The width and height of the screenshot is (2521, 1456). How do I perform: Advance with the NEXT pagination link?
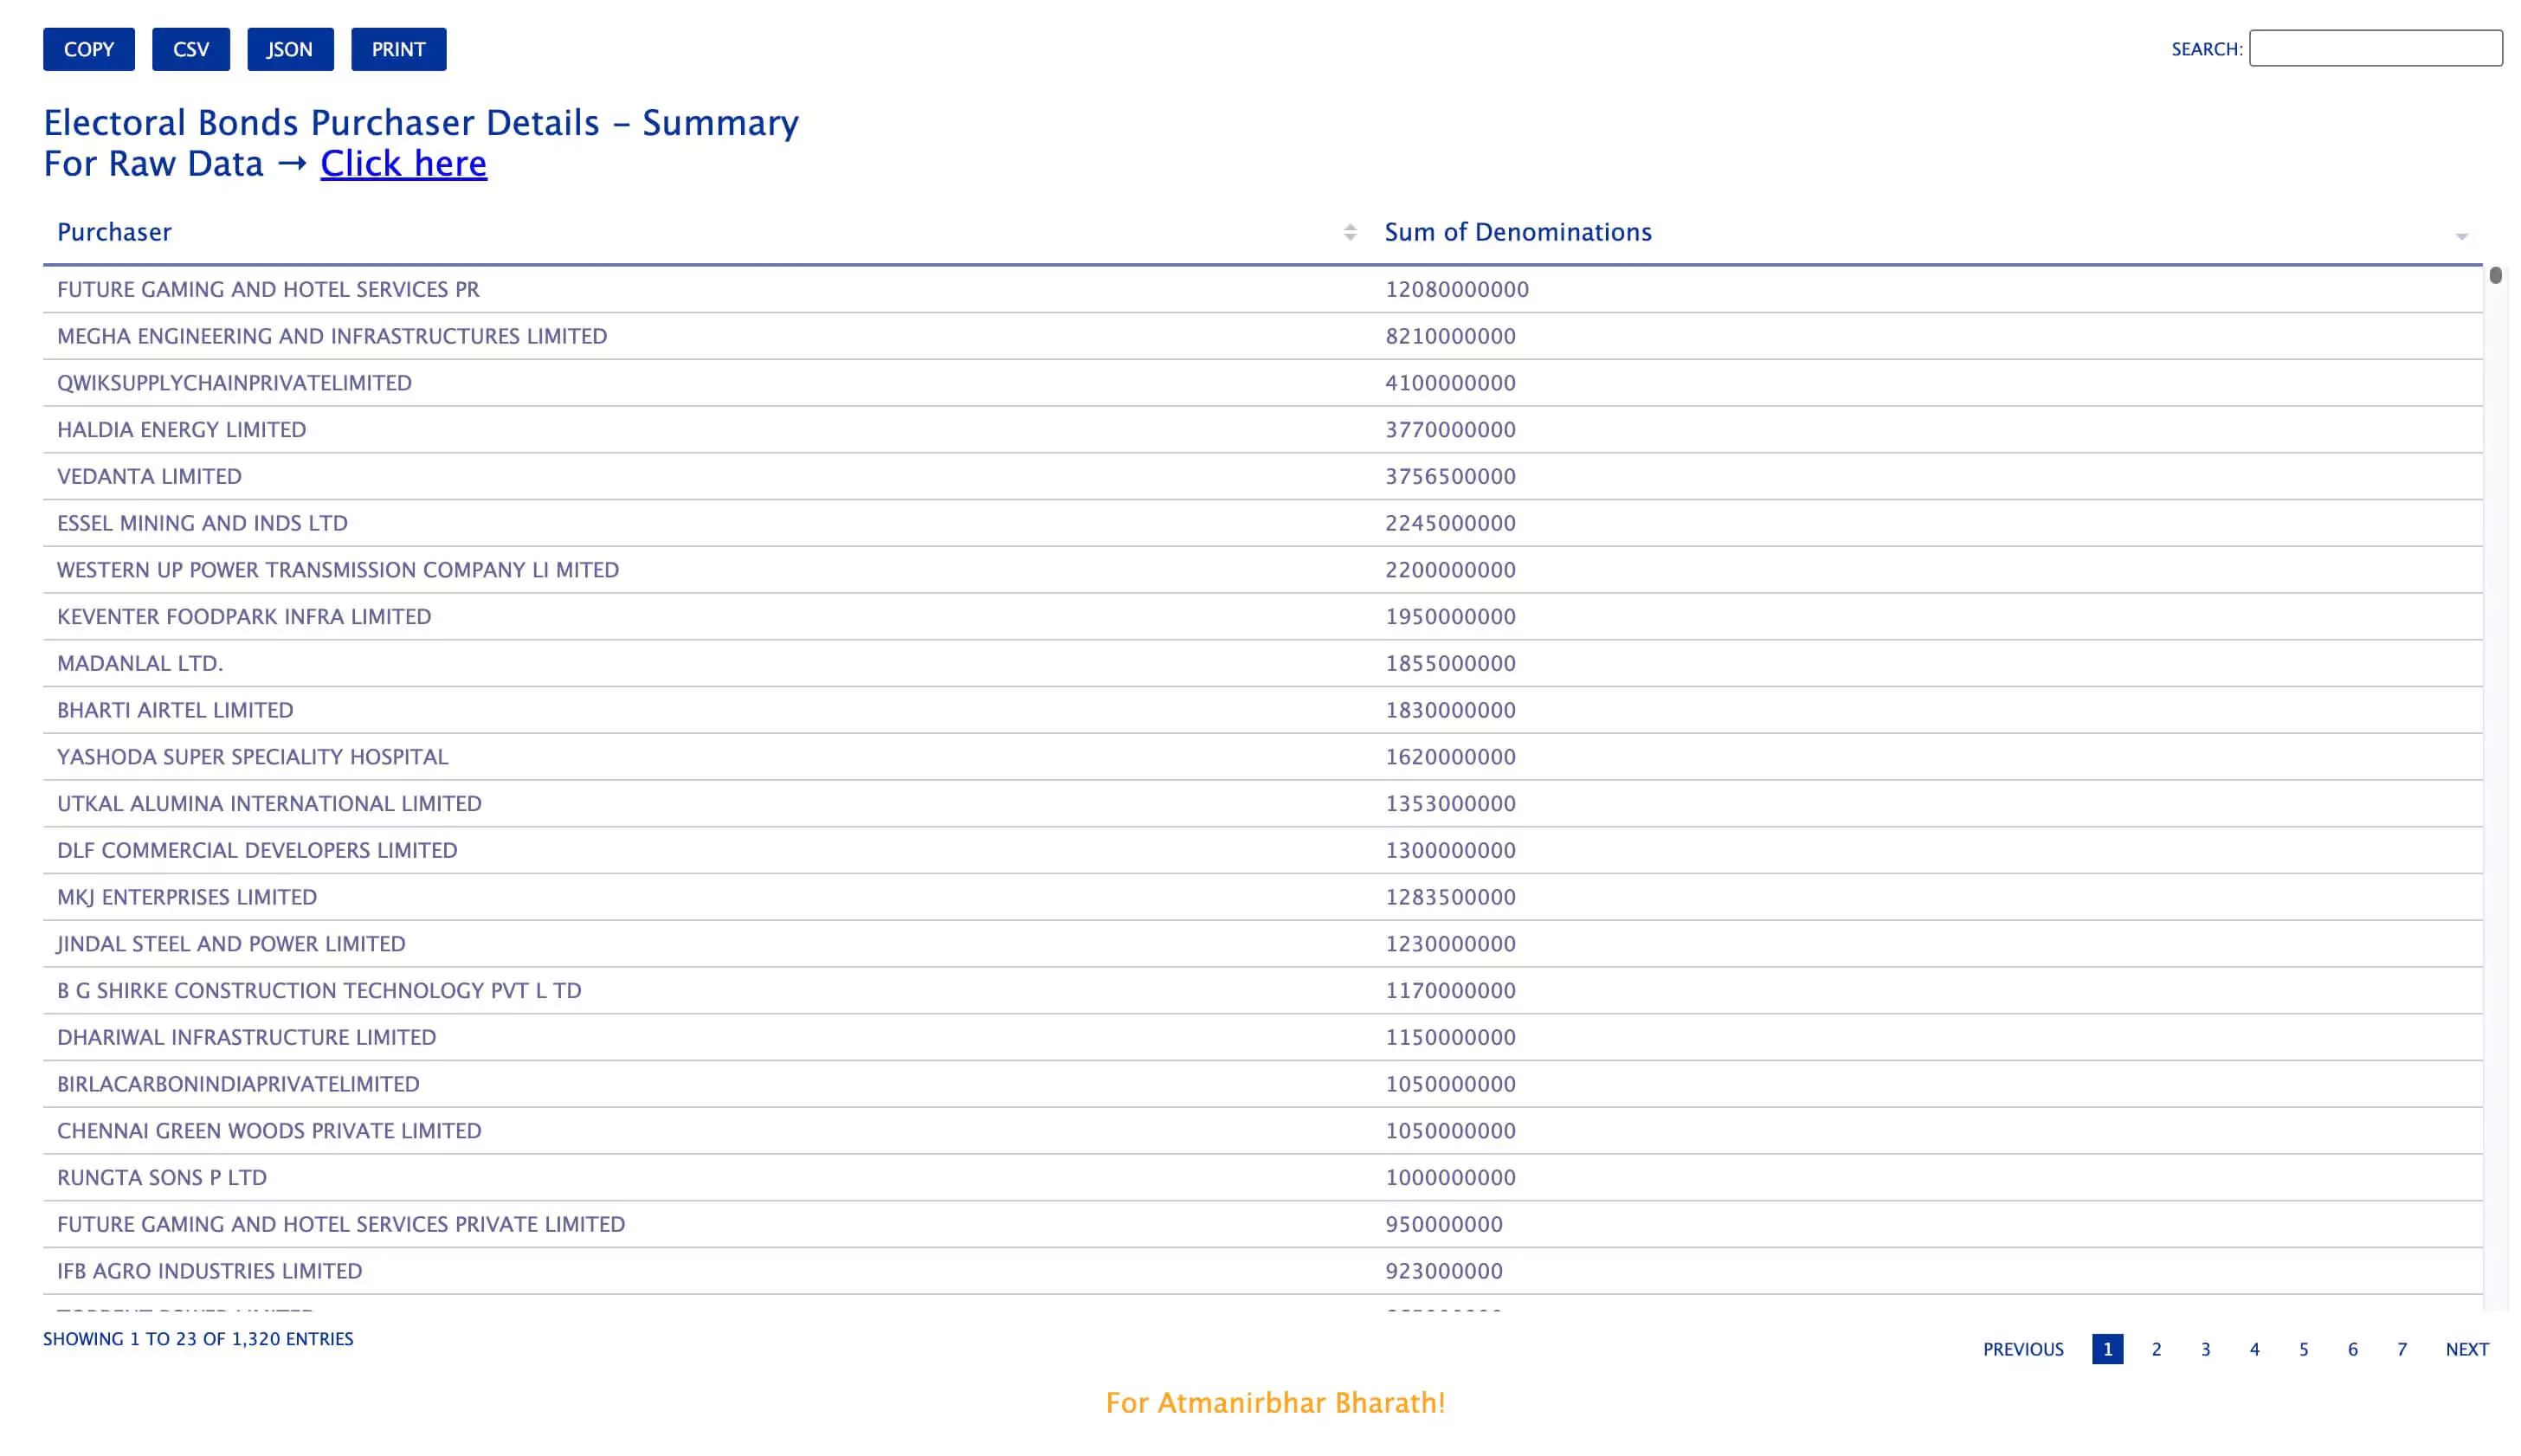pos(2466,1349)
